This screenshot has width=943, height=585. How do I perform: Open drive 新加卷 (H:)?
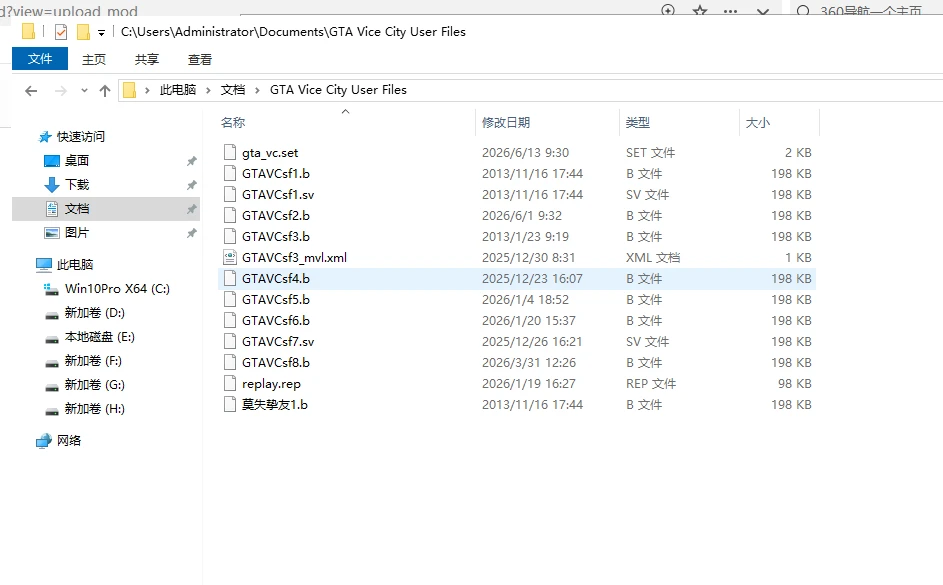click(94, 409)
